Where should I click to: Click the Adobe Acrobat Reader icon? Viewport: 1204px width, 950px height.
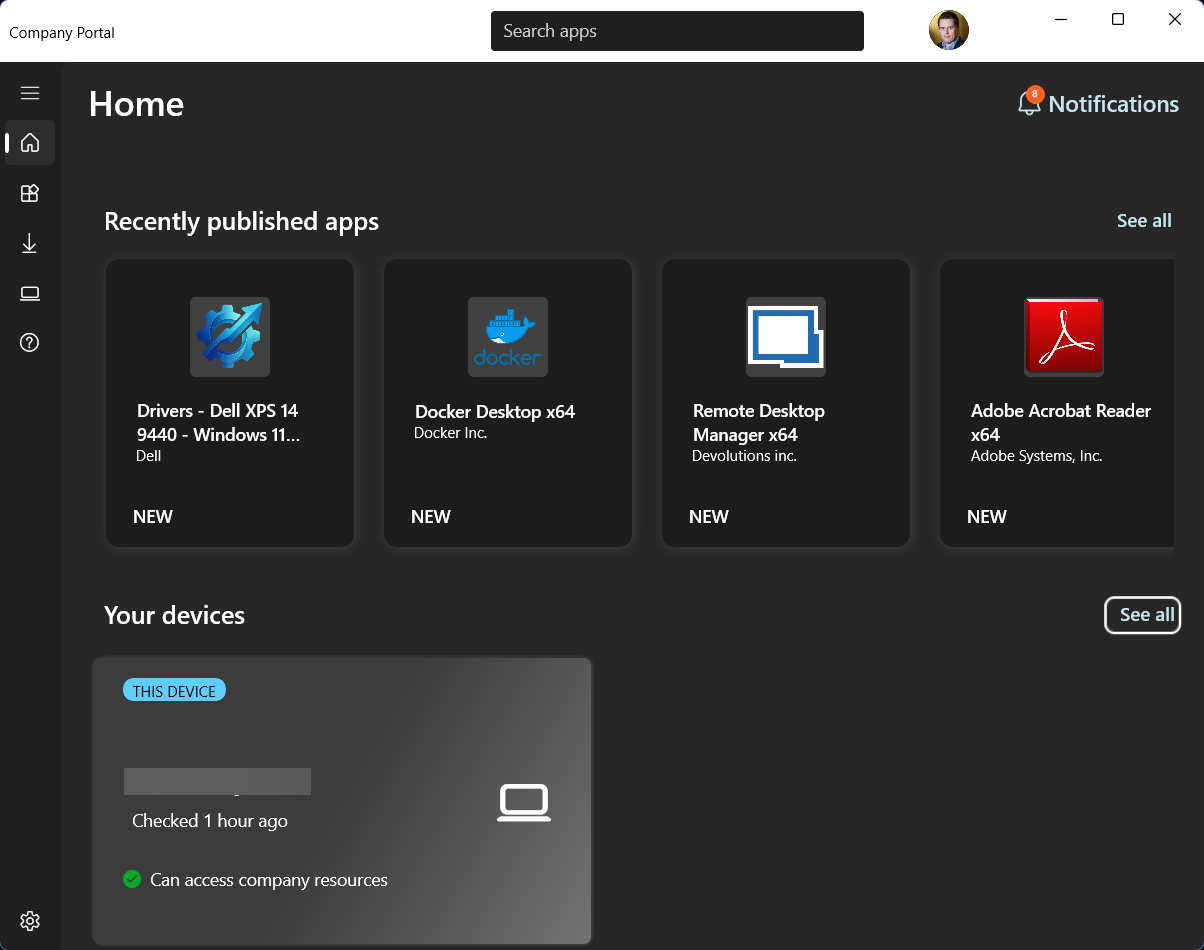click(1064, 337)
